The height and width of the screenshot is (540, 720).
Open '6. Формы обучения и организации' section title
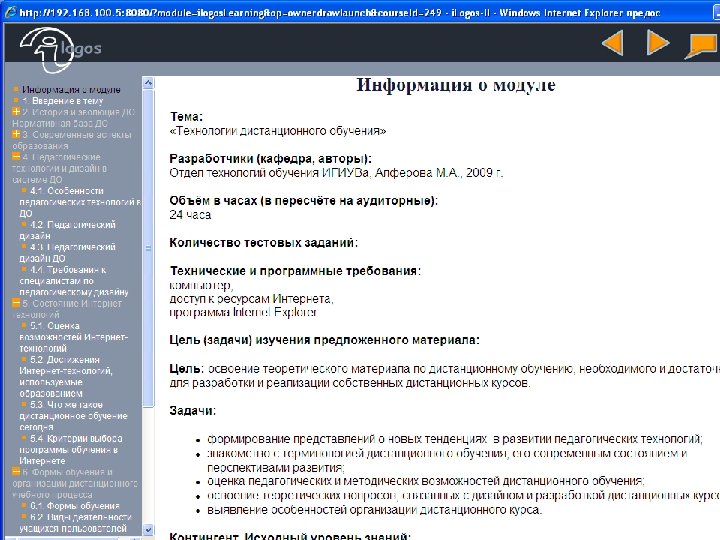pos(75,483)
